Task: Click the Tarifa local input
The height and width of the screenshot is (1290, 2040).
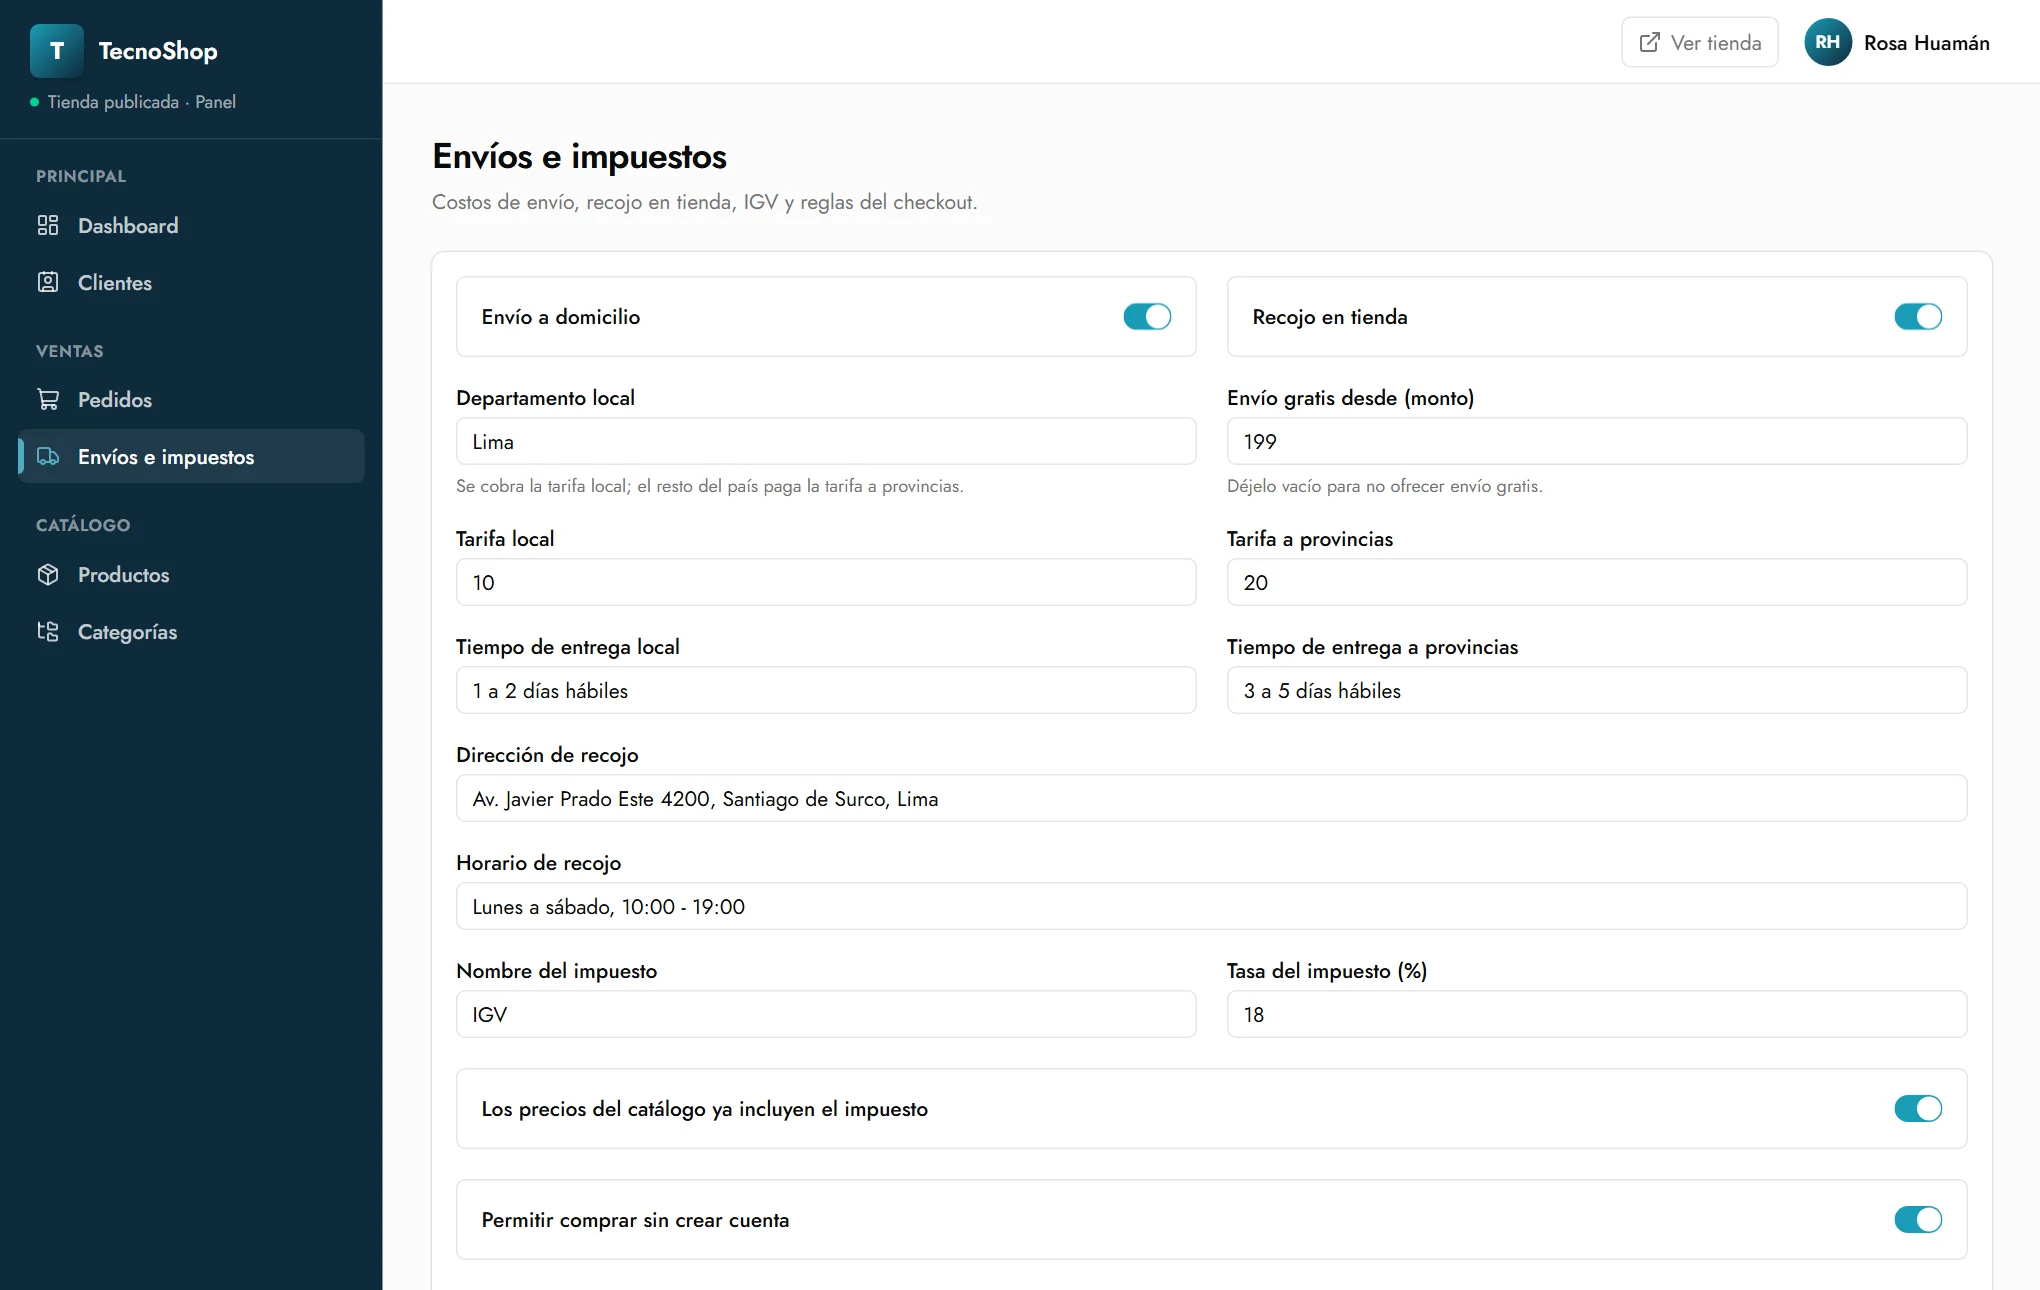Action: coord(826,583)
